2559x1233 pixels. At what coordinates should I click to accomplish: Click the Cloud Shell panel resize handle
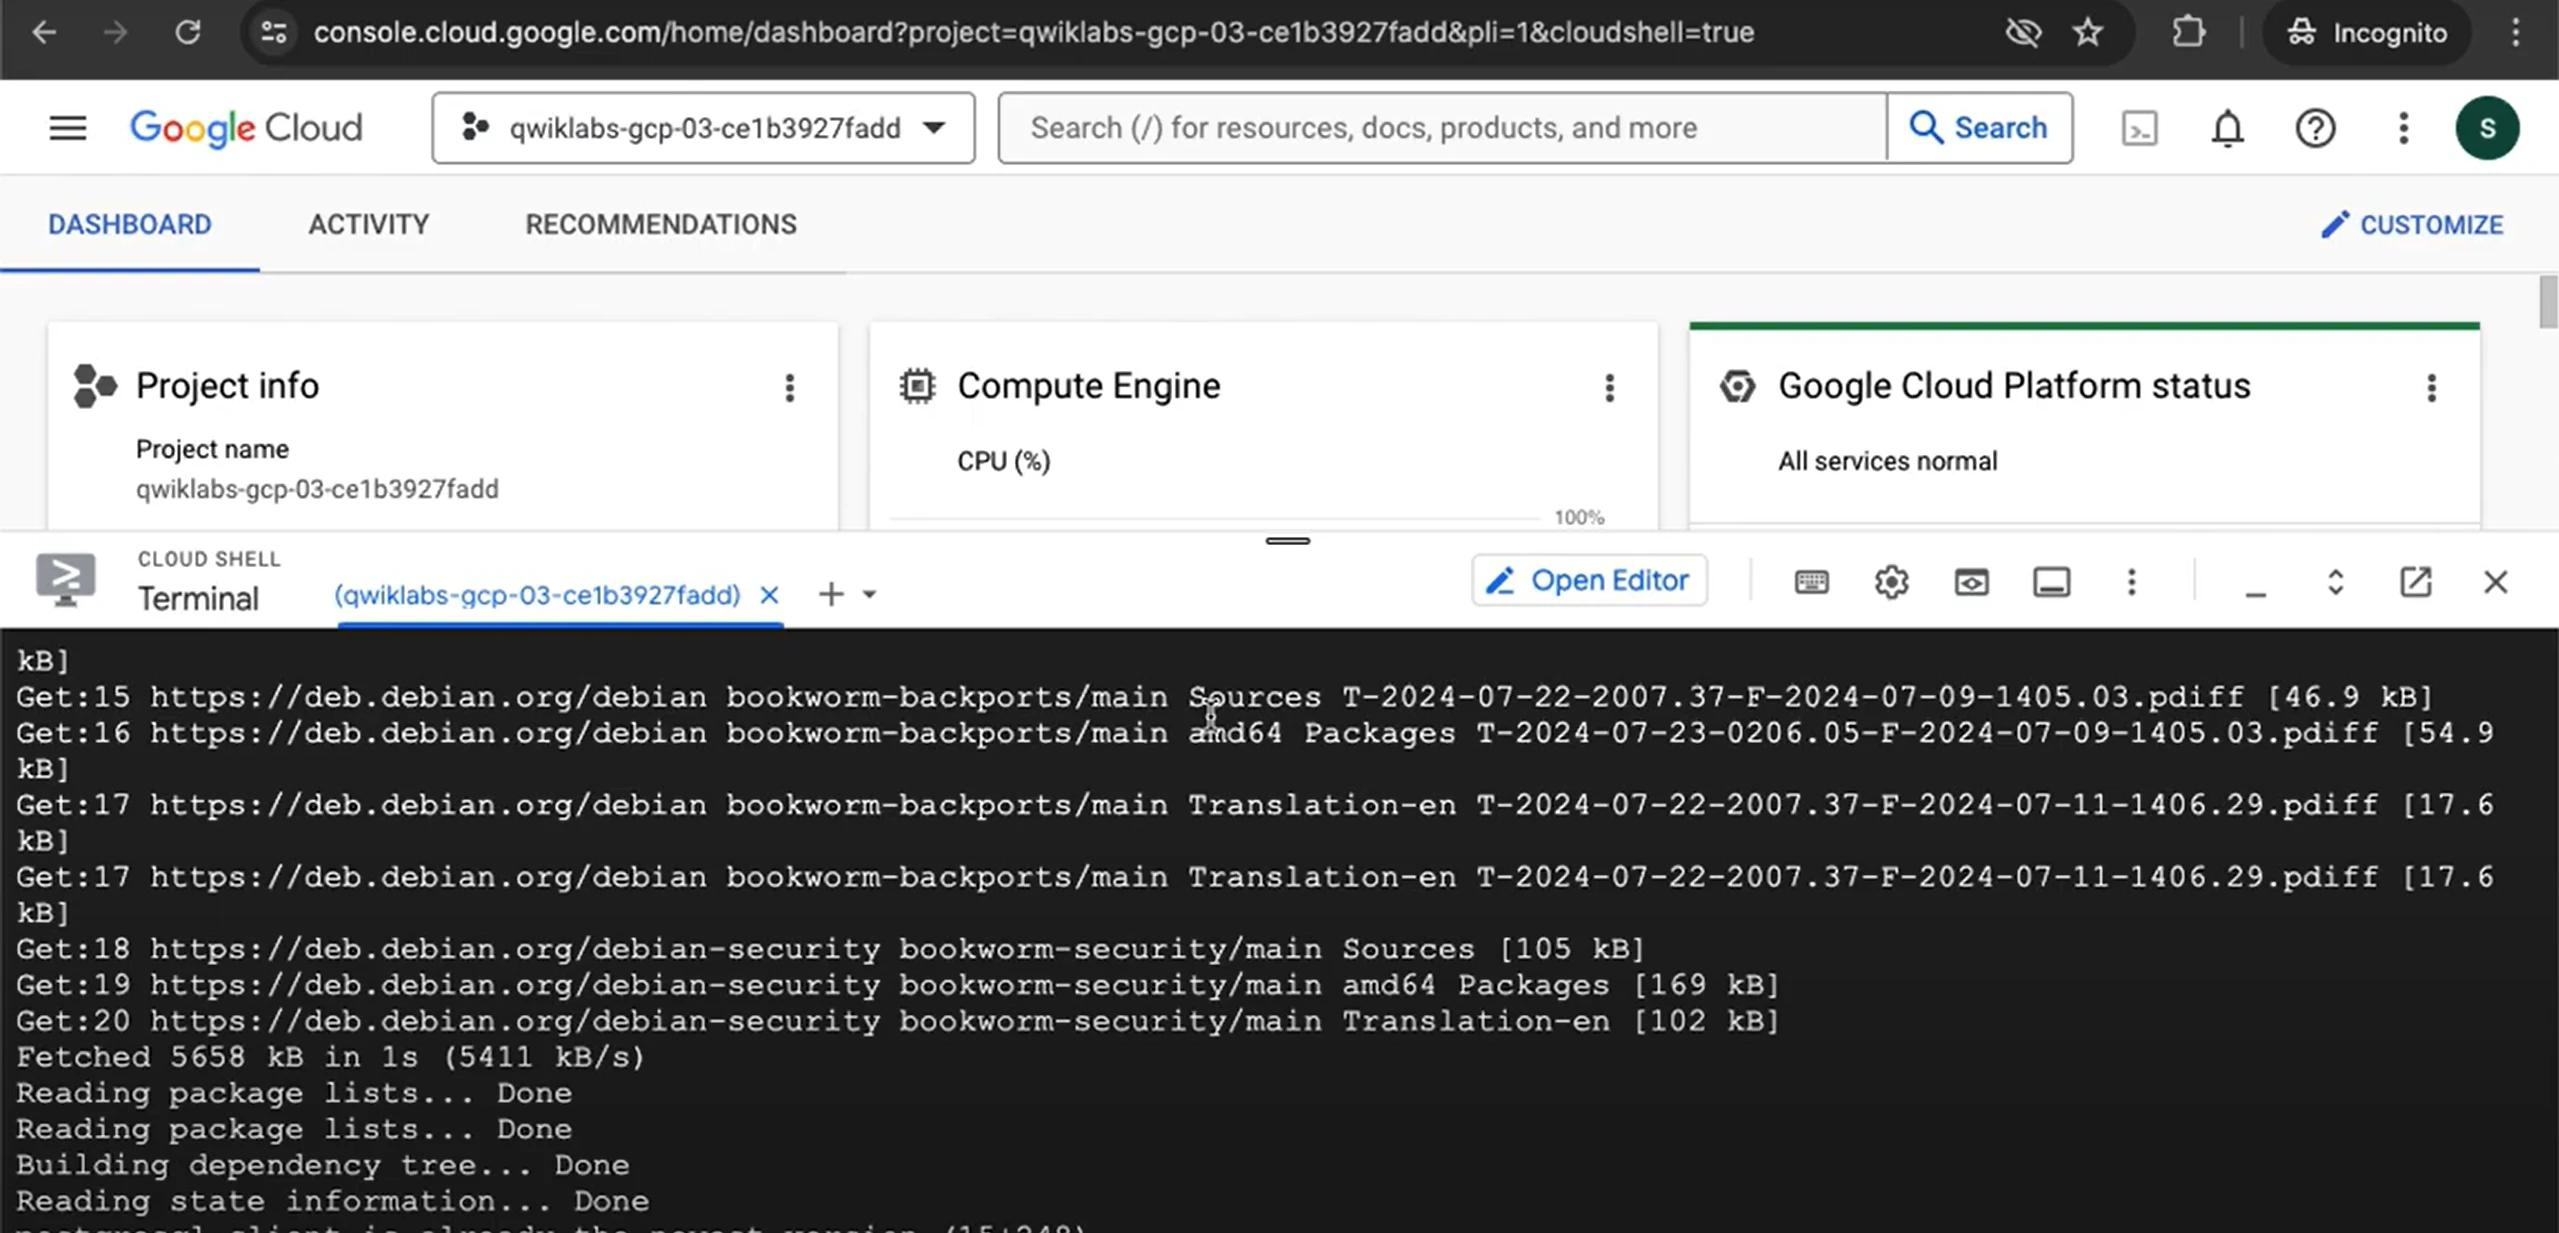[x=1287, y=541]
